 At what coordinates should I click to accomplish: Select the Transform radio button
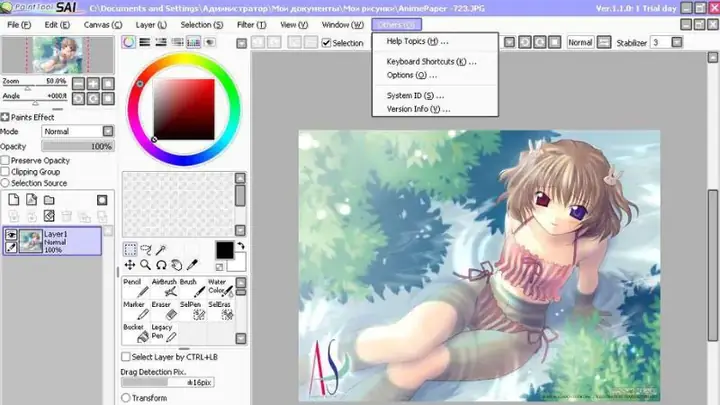click(126, 398)
